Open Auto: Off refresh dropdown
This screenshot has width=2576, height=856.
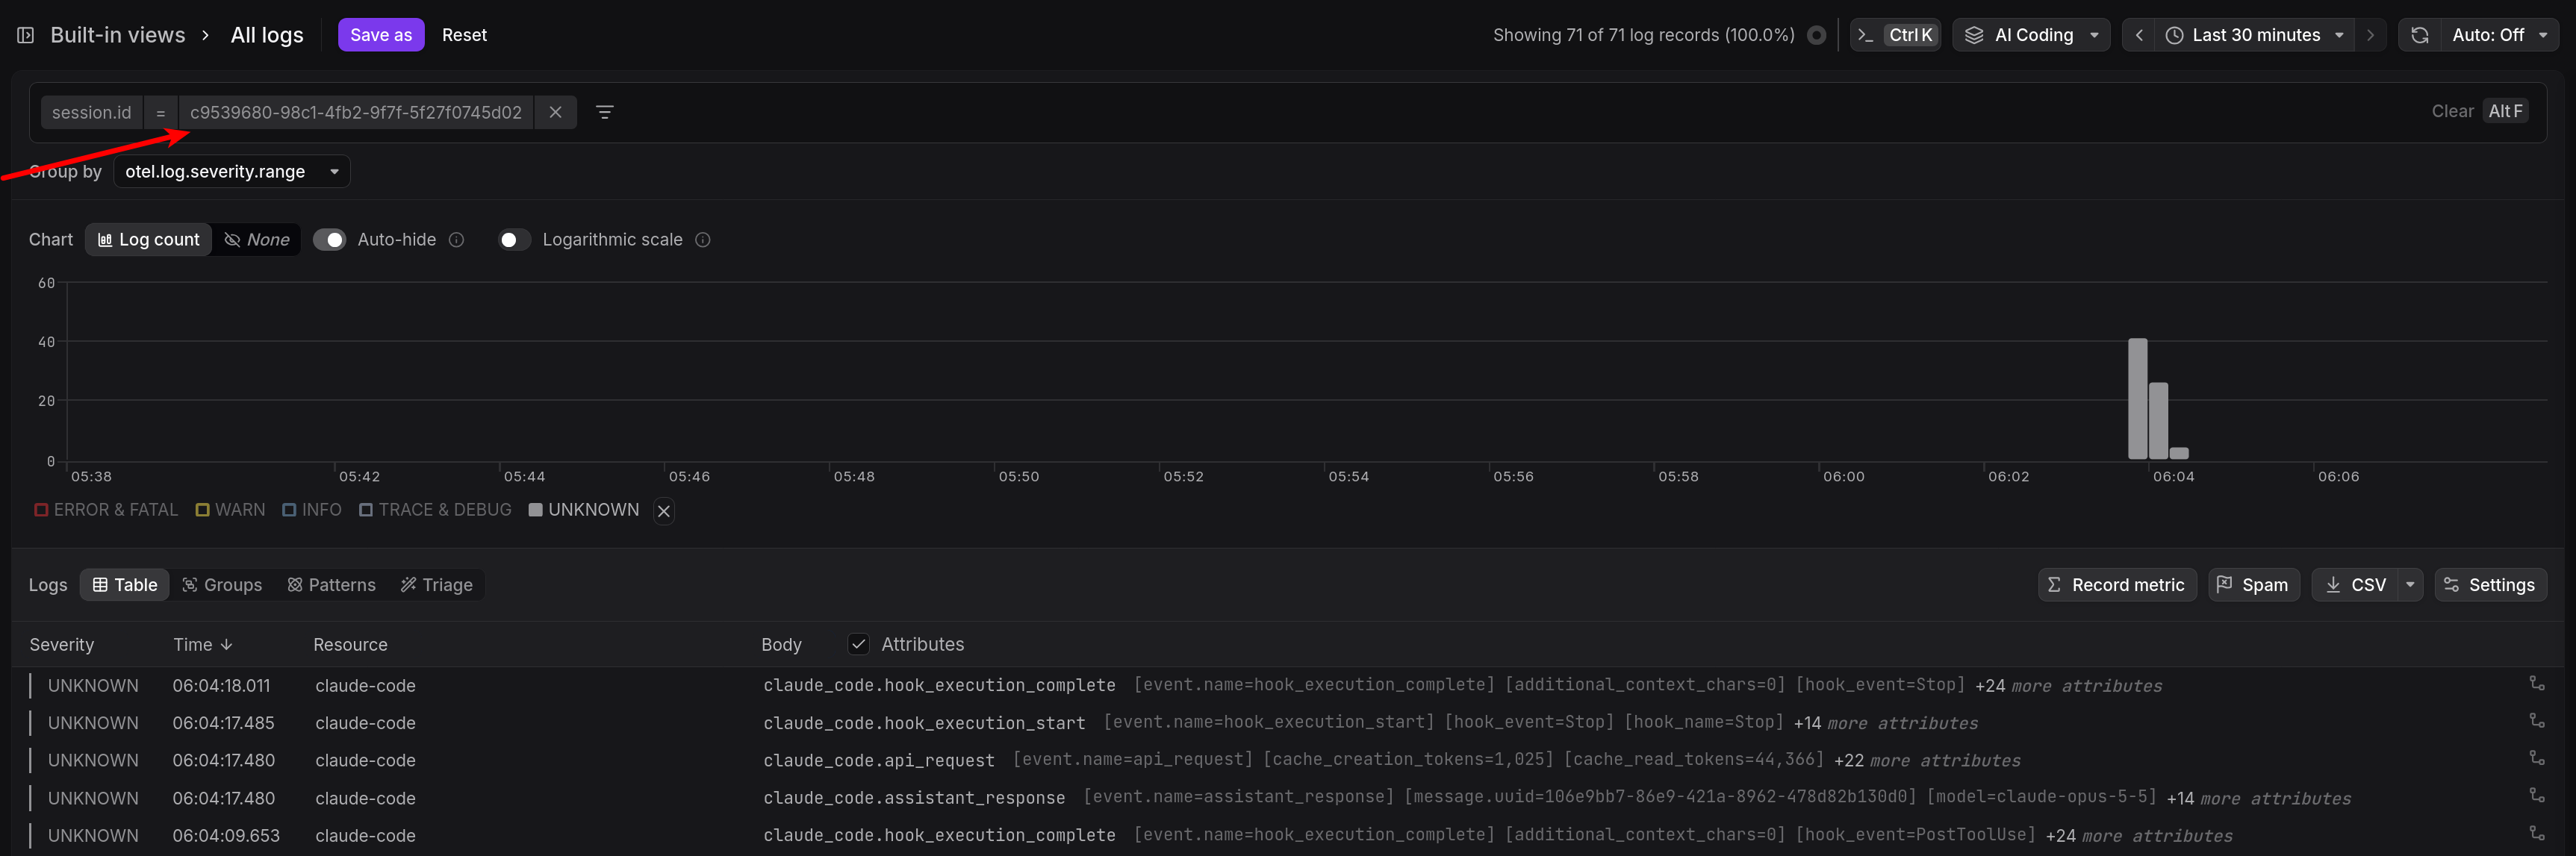[x=2499, y=35]
